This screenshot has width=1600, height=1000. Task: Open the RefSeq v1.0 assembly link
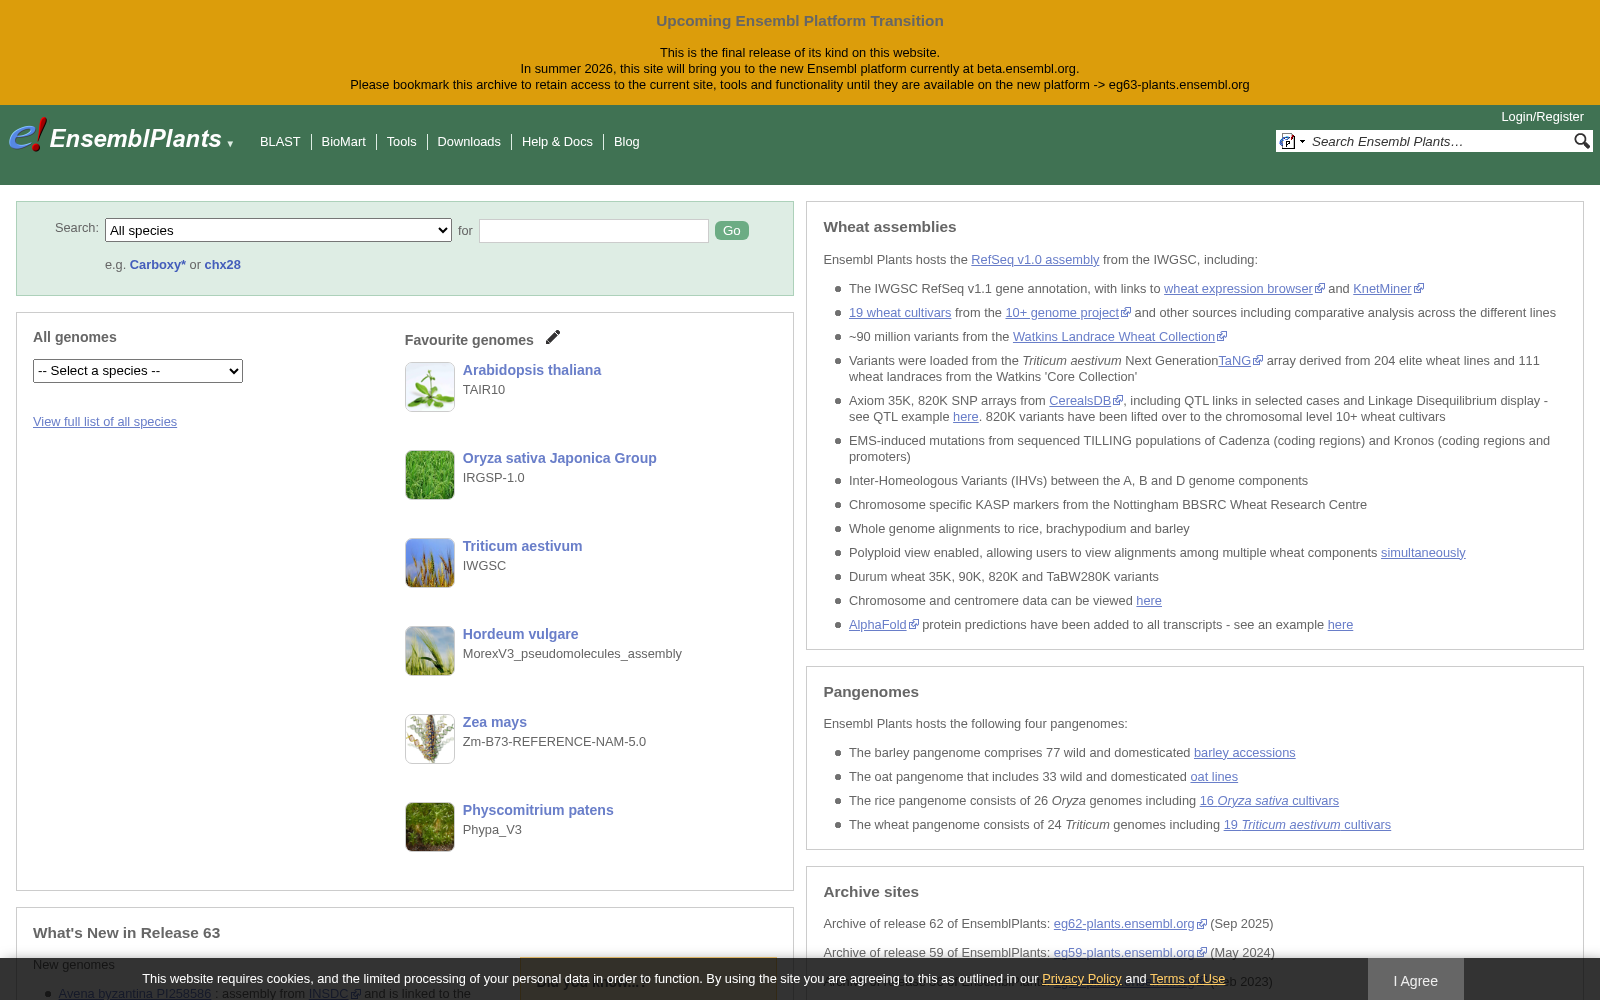point(1035,260)
